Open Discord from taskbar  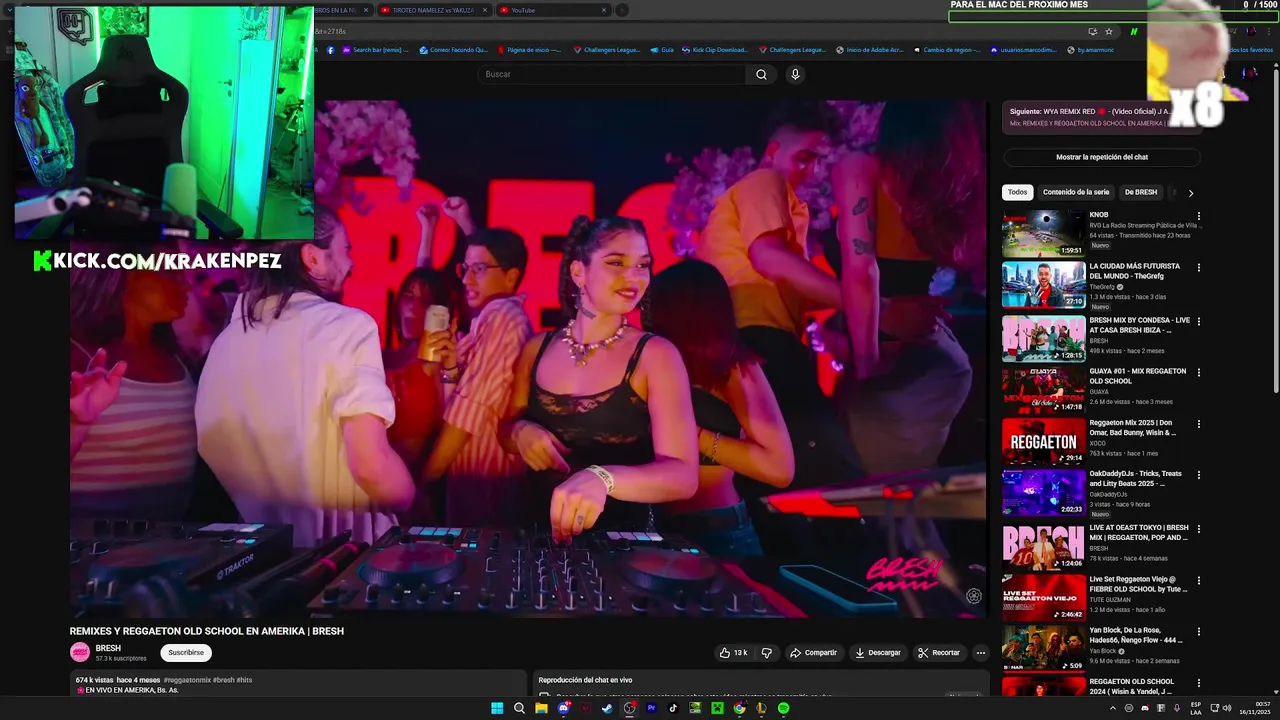(x=563, y=708)
